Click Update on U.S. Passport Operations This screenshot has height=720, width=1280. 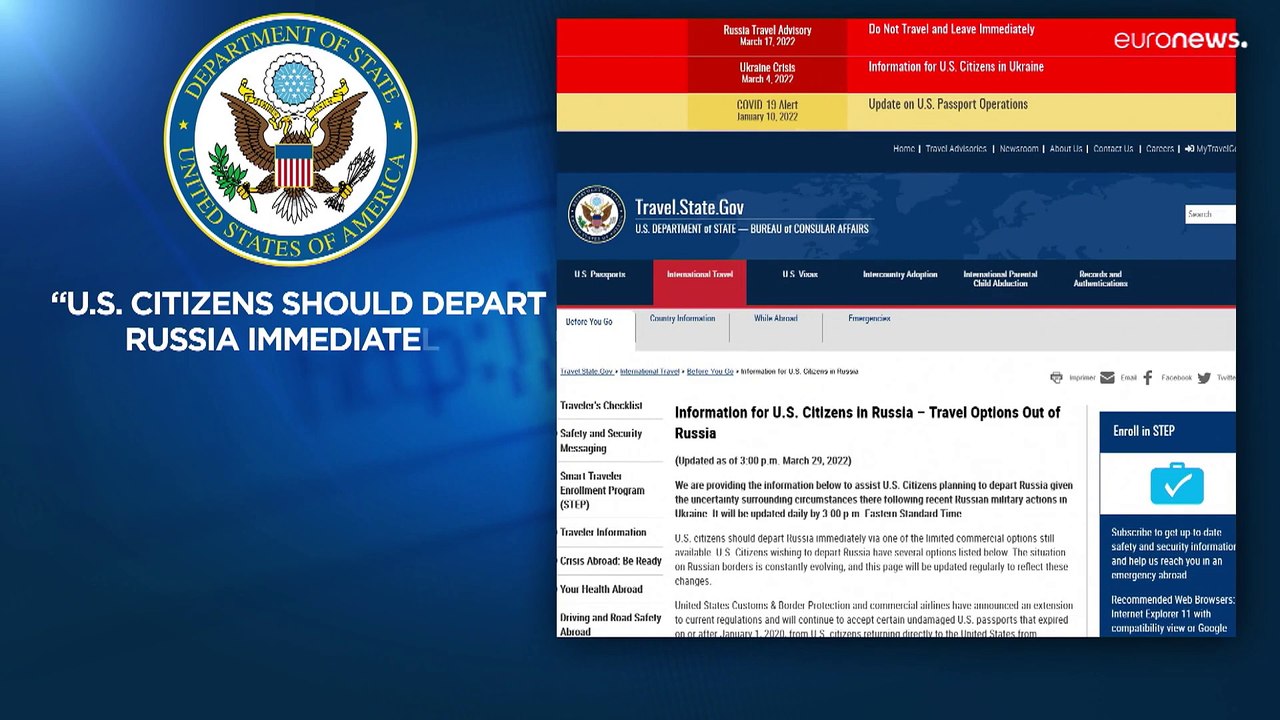(x=948, y=104)
